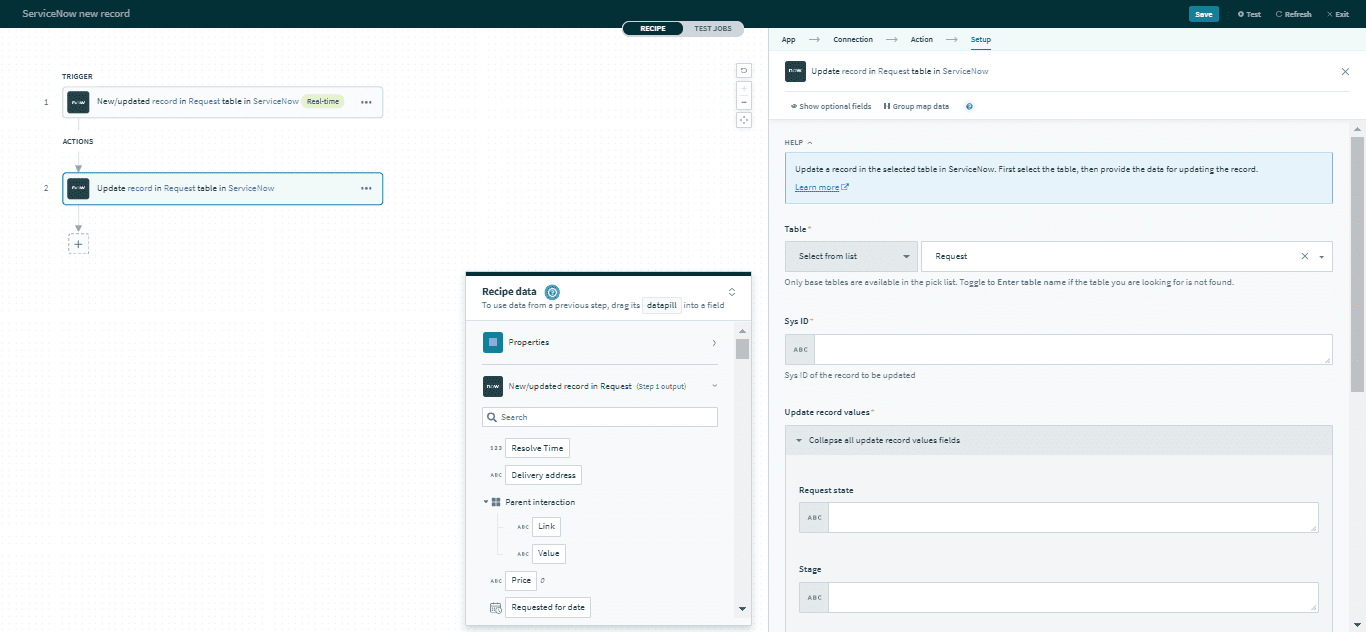This screenshot has width=1366, height=632.
Task: Toggle Group map data
Action: [916, 106]
